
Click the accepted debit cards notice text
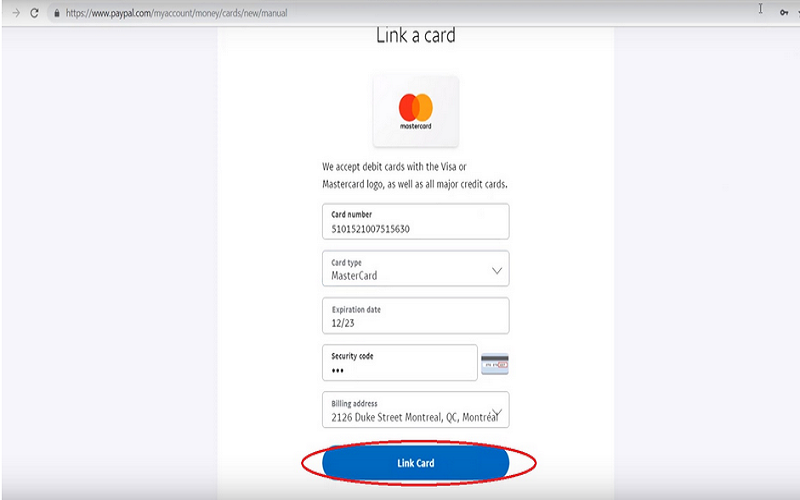click(x=415, y=176)
